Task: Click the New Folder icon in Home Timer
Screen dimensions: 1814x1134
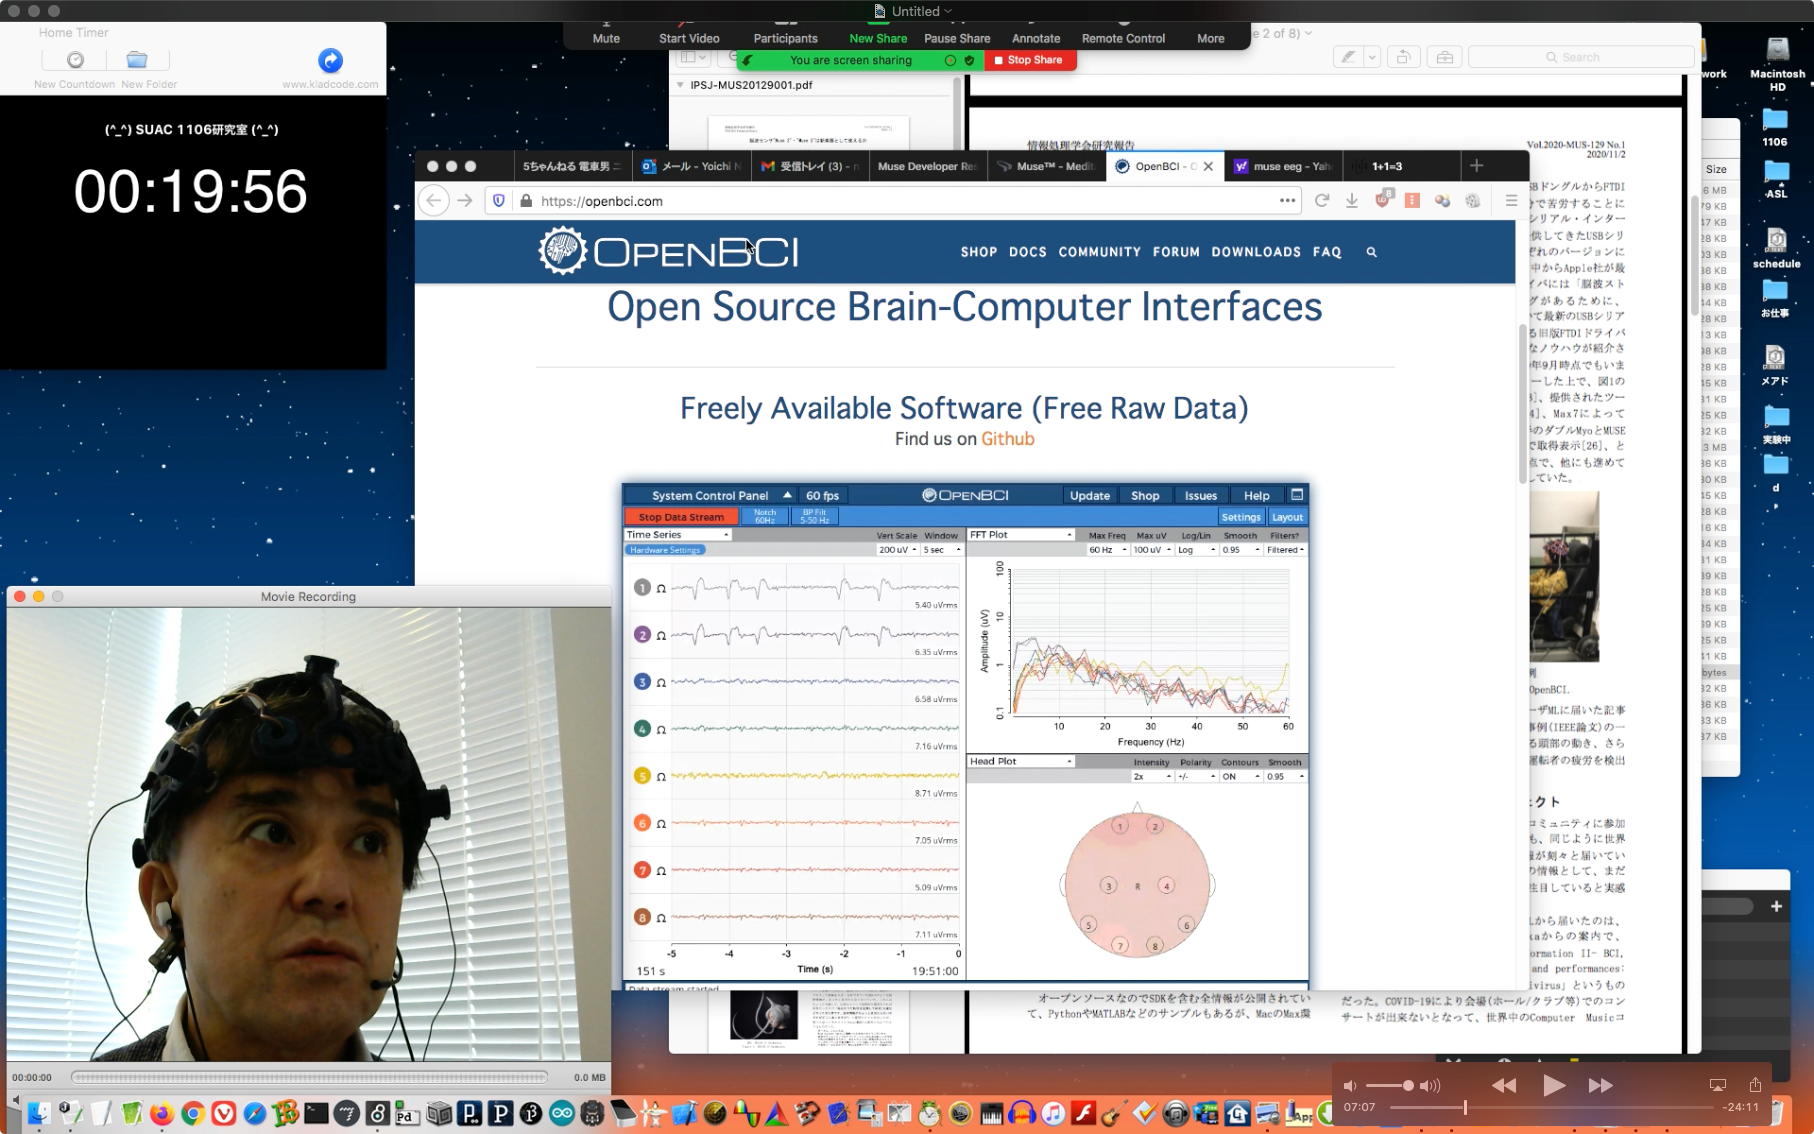Action: [x=137, y=60]
